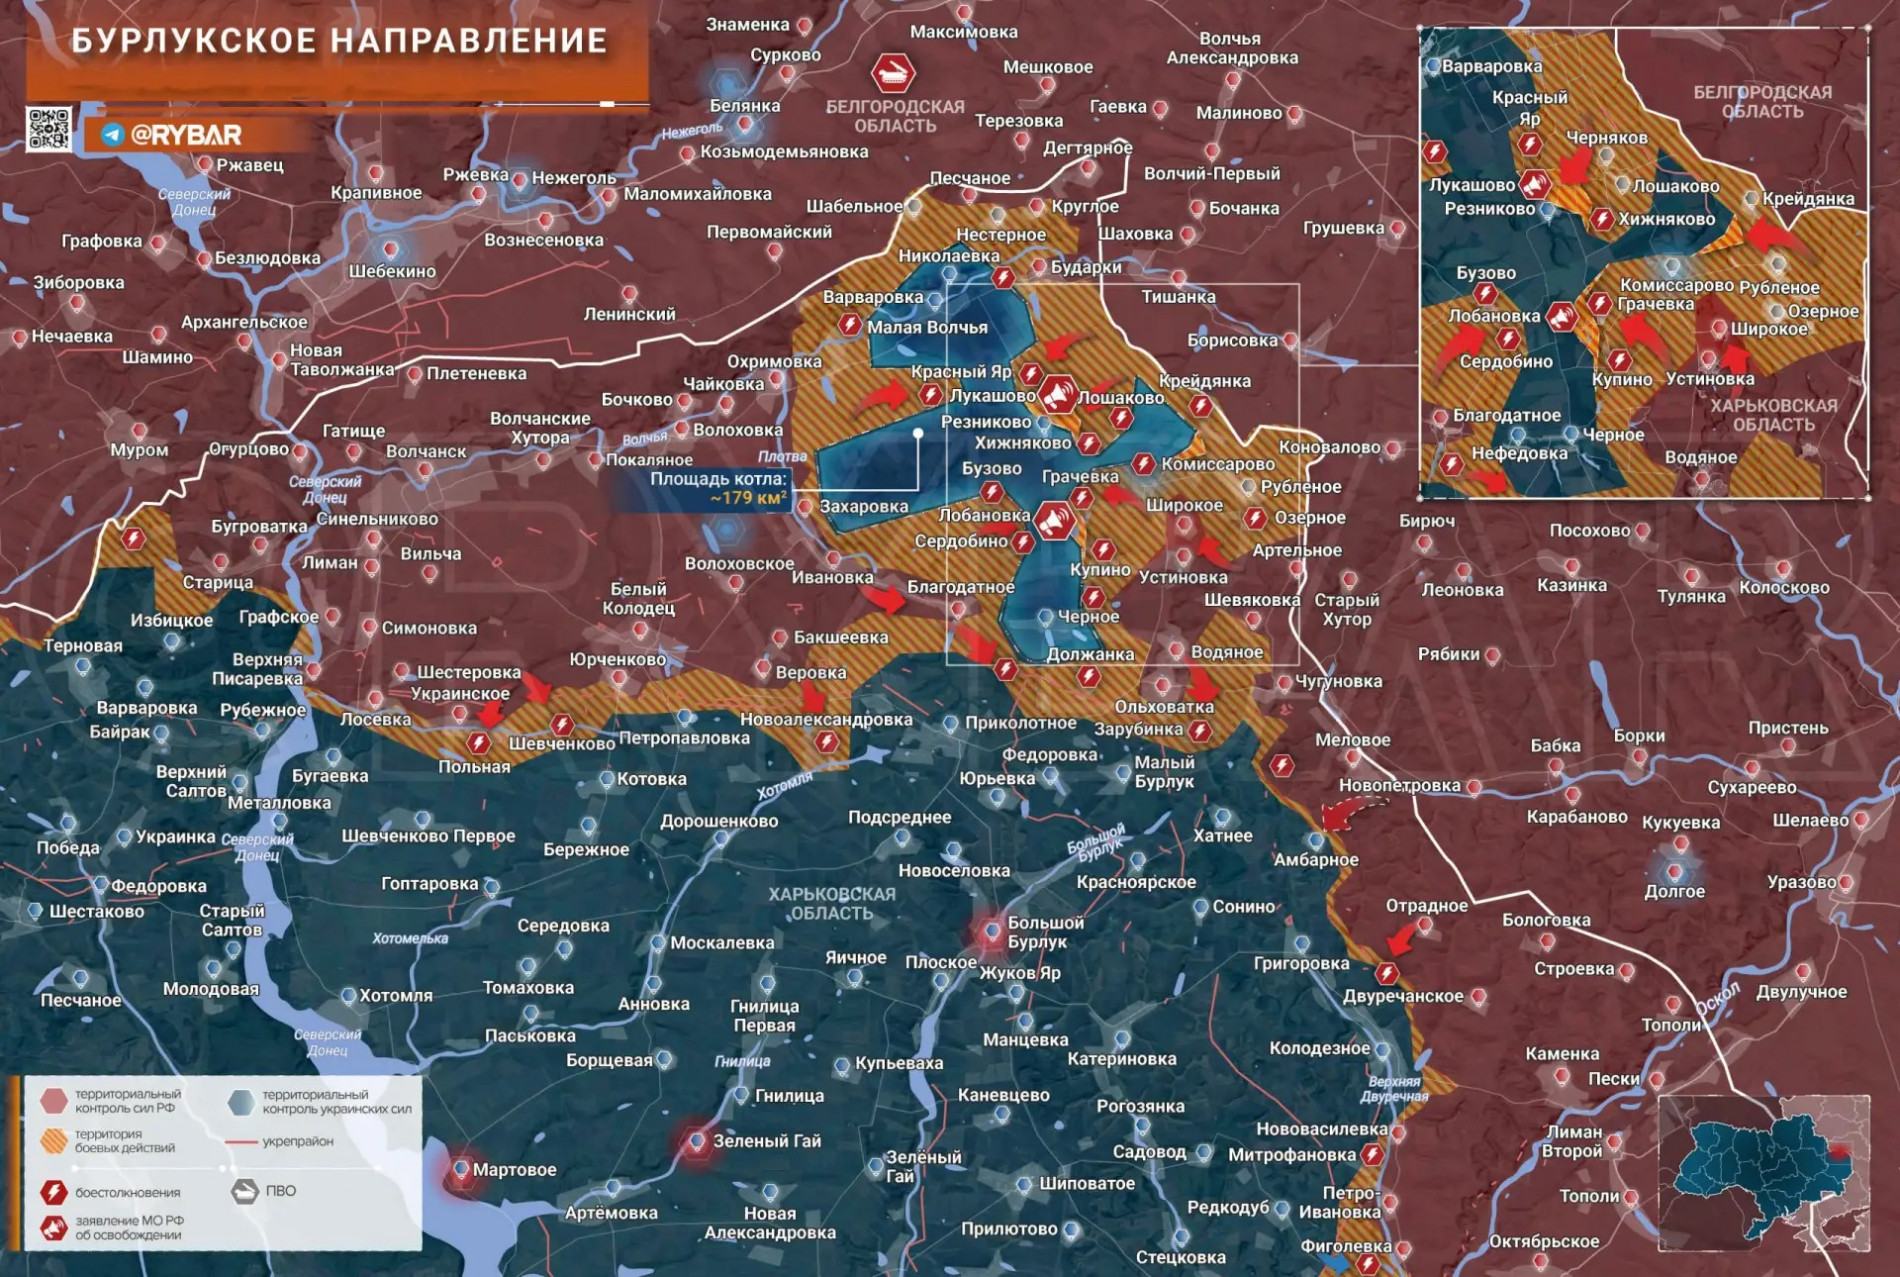This screenshot has width=1900, height=1277.
Task: Click the megaphone icon near Лобановка in inset map
Action: (1561, 317)
